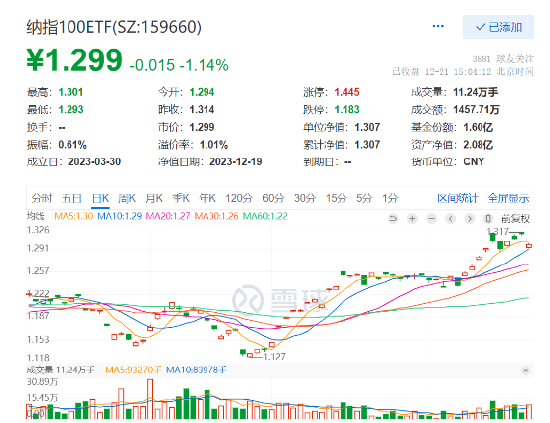The width and height of the screenshot is (550, 423).
Task: Click the 成交额 value 1457.71万
Action: coord(476,109)
